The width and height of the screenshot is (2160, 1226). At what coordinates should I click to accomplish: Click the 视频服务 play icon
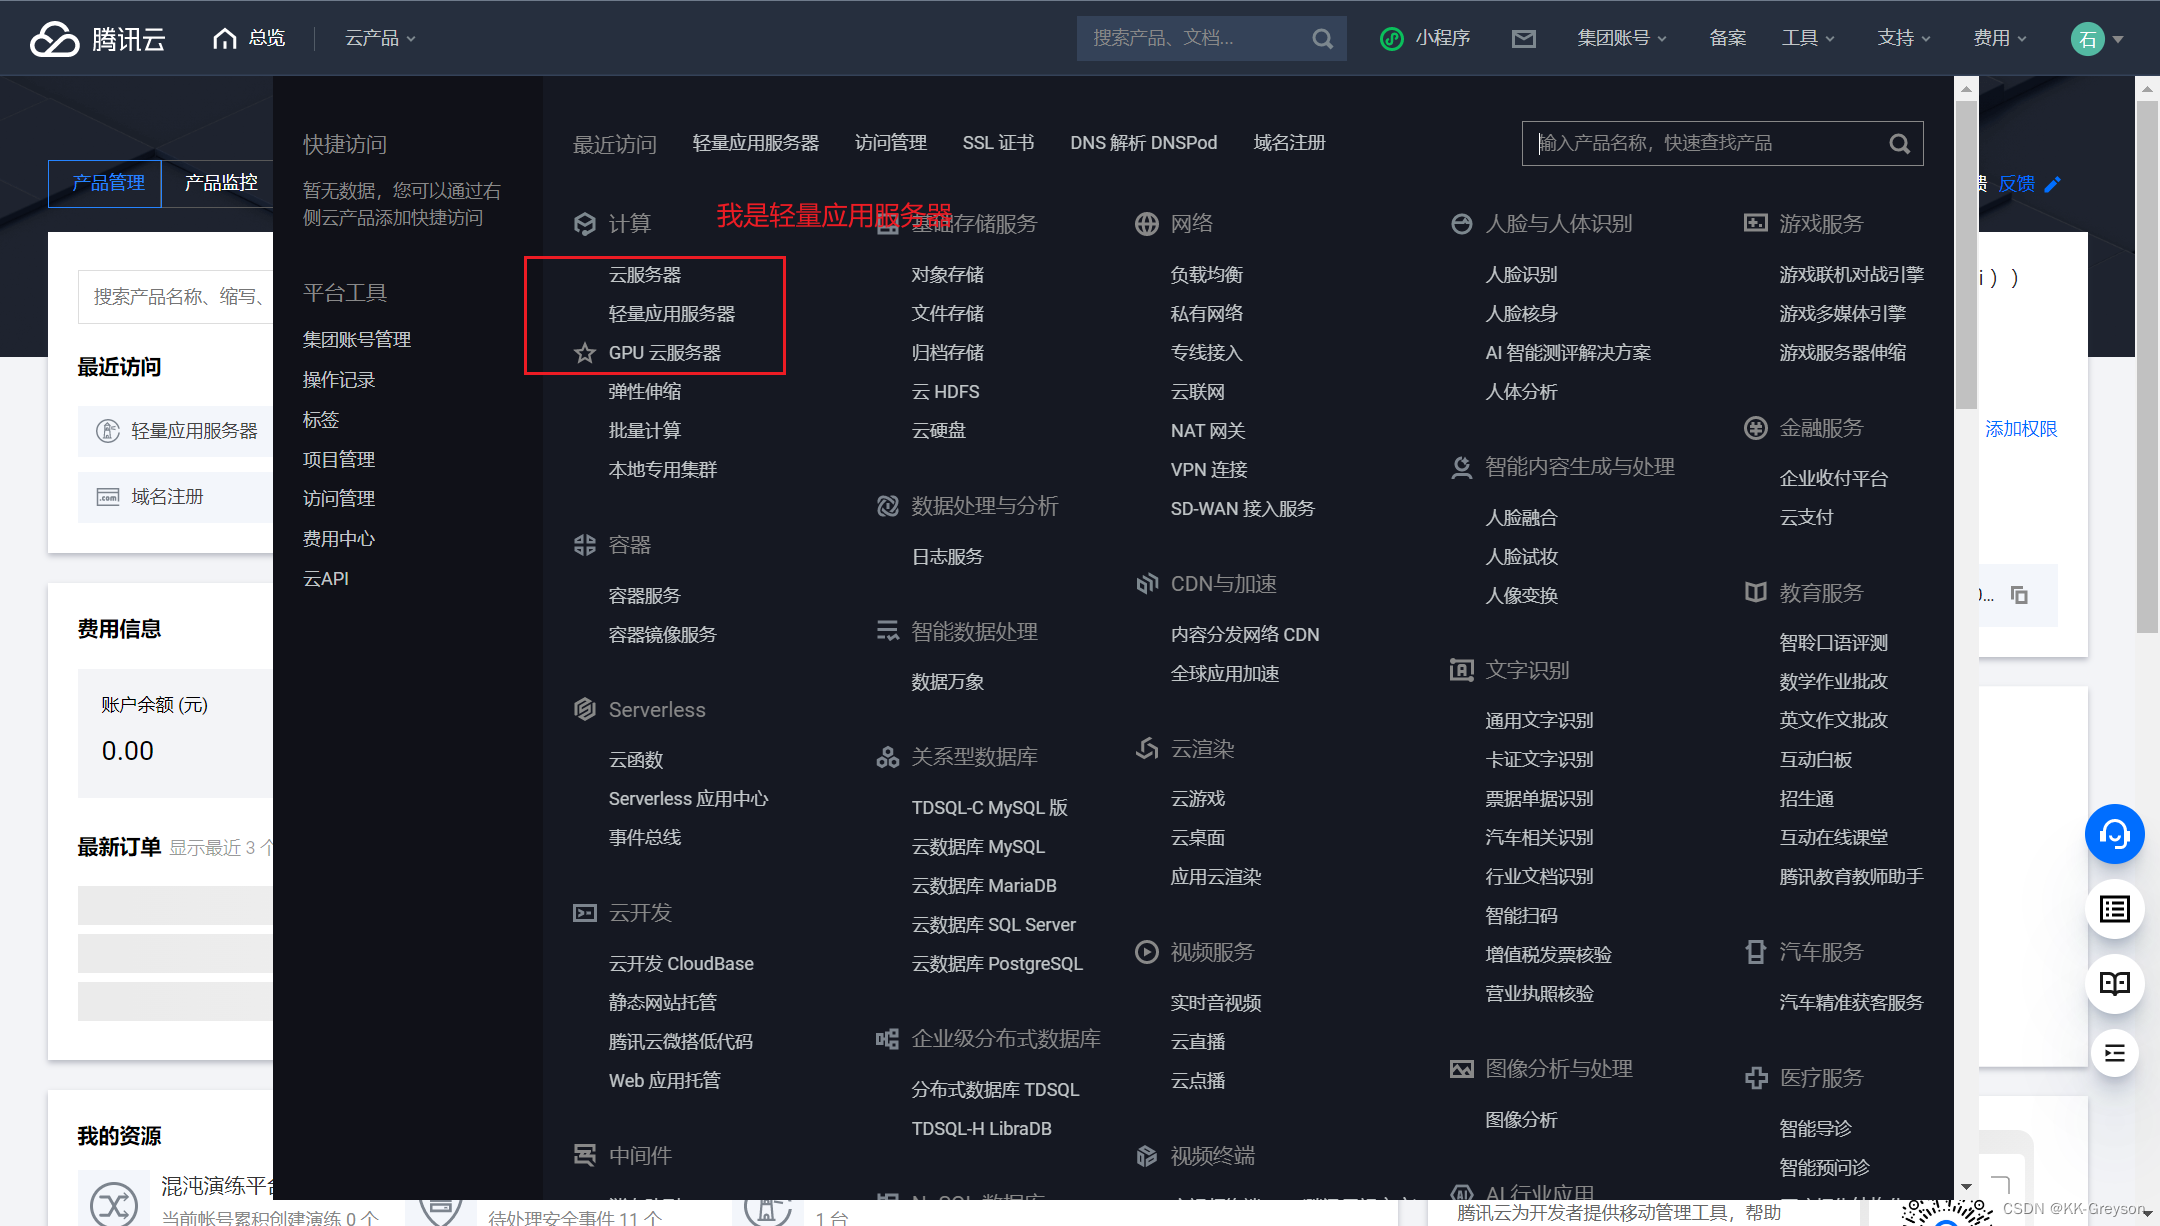(x=1147, y=952)
